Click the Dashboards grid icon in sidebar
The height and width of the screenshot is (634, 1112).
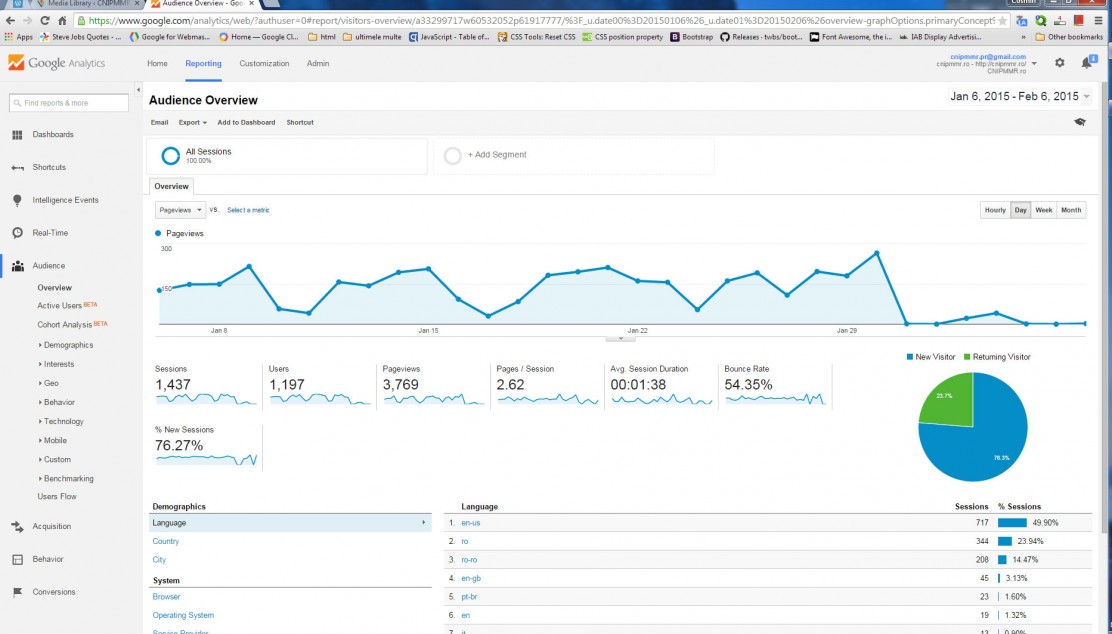point(17,135)
